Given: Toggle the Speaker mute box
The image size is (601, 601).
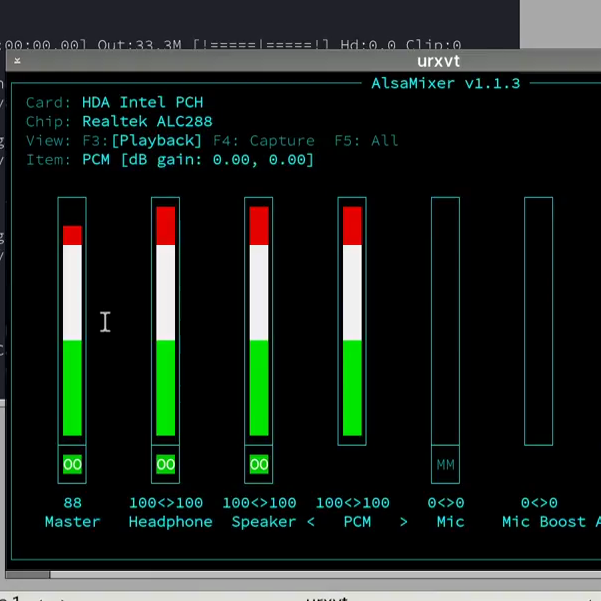Looking at the screenshot, I should point(259,464).
